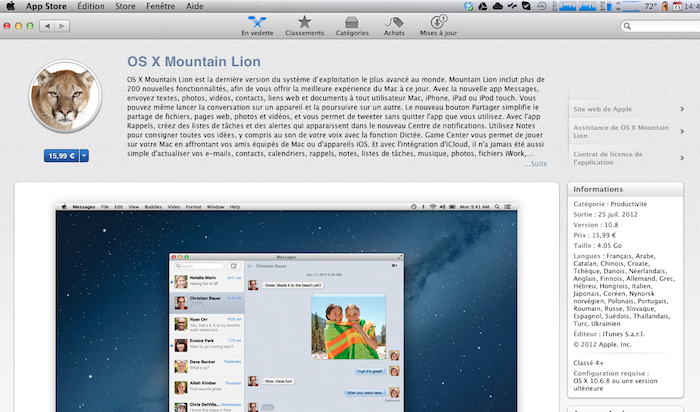Open the Achats tab

[x=394, y=26]
